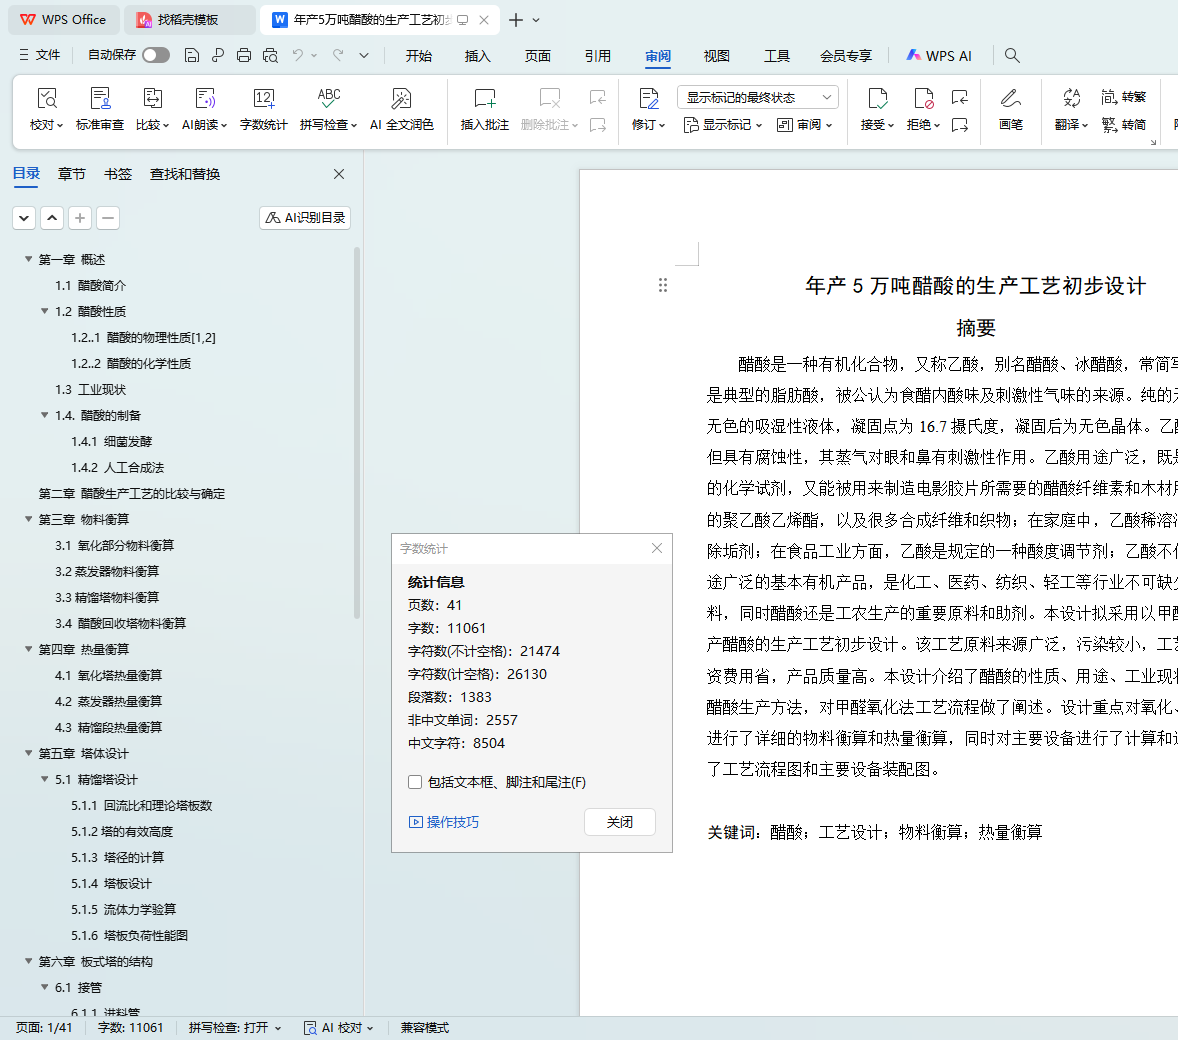
Task: Expand the 拼写检查: 打开 status bar dropdown
Action: point(235,1028)
